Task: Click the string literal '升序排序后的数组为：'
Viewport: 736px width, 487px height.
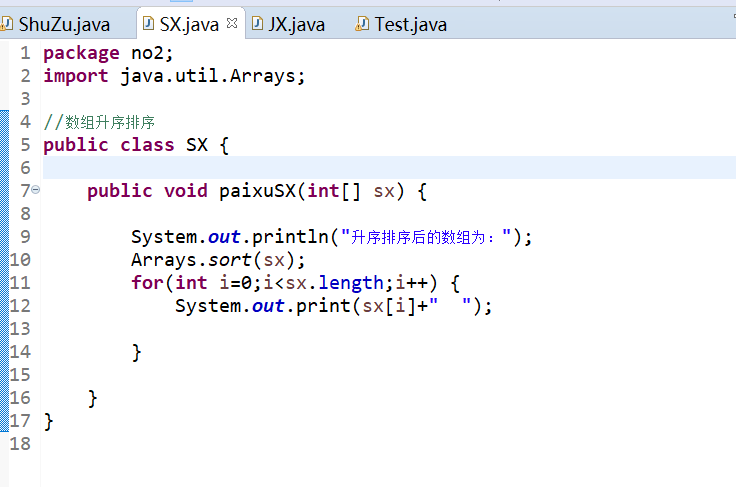Action: click(426, 237)
